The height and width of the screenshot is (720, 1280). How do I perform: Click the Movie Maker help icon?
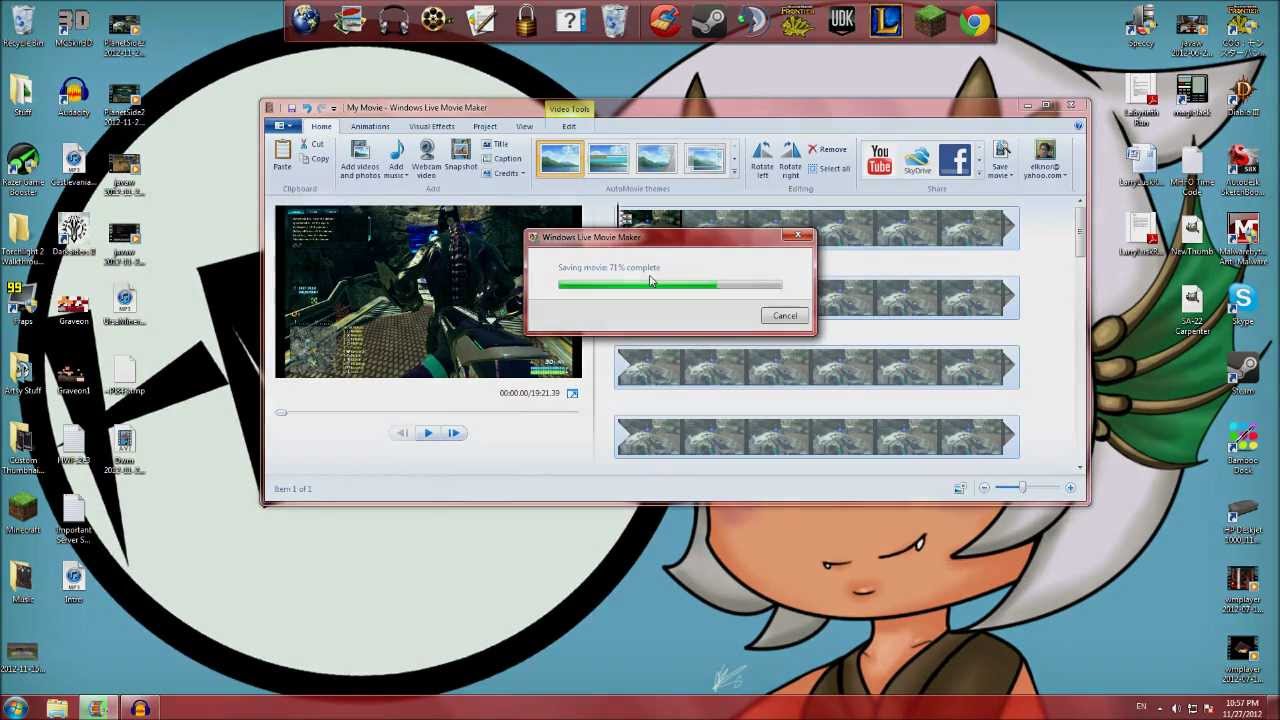1078,126
